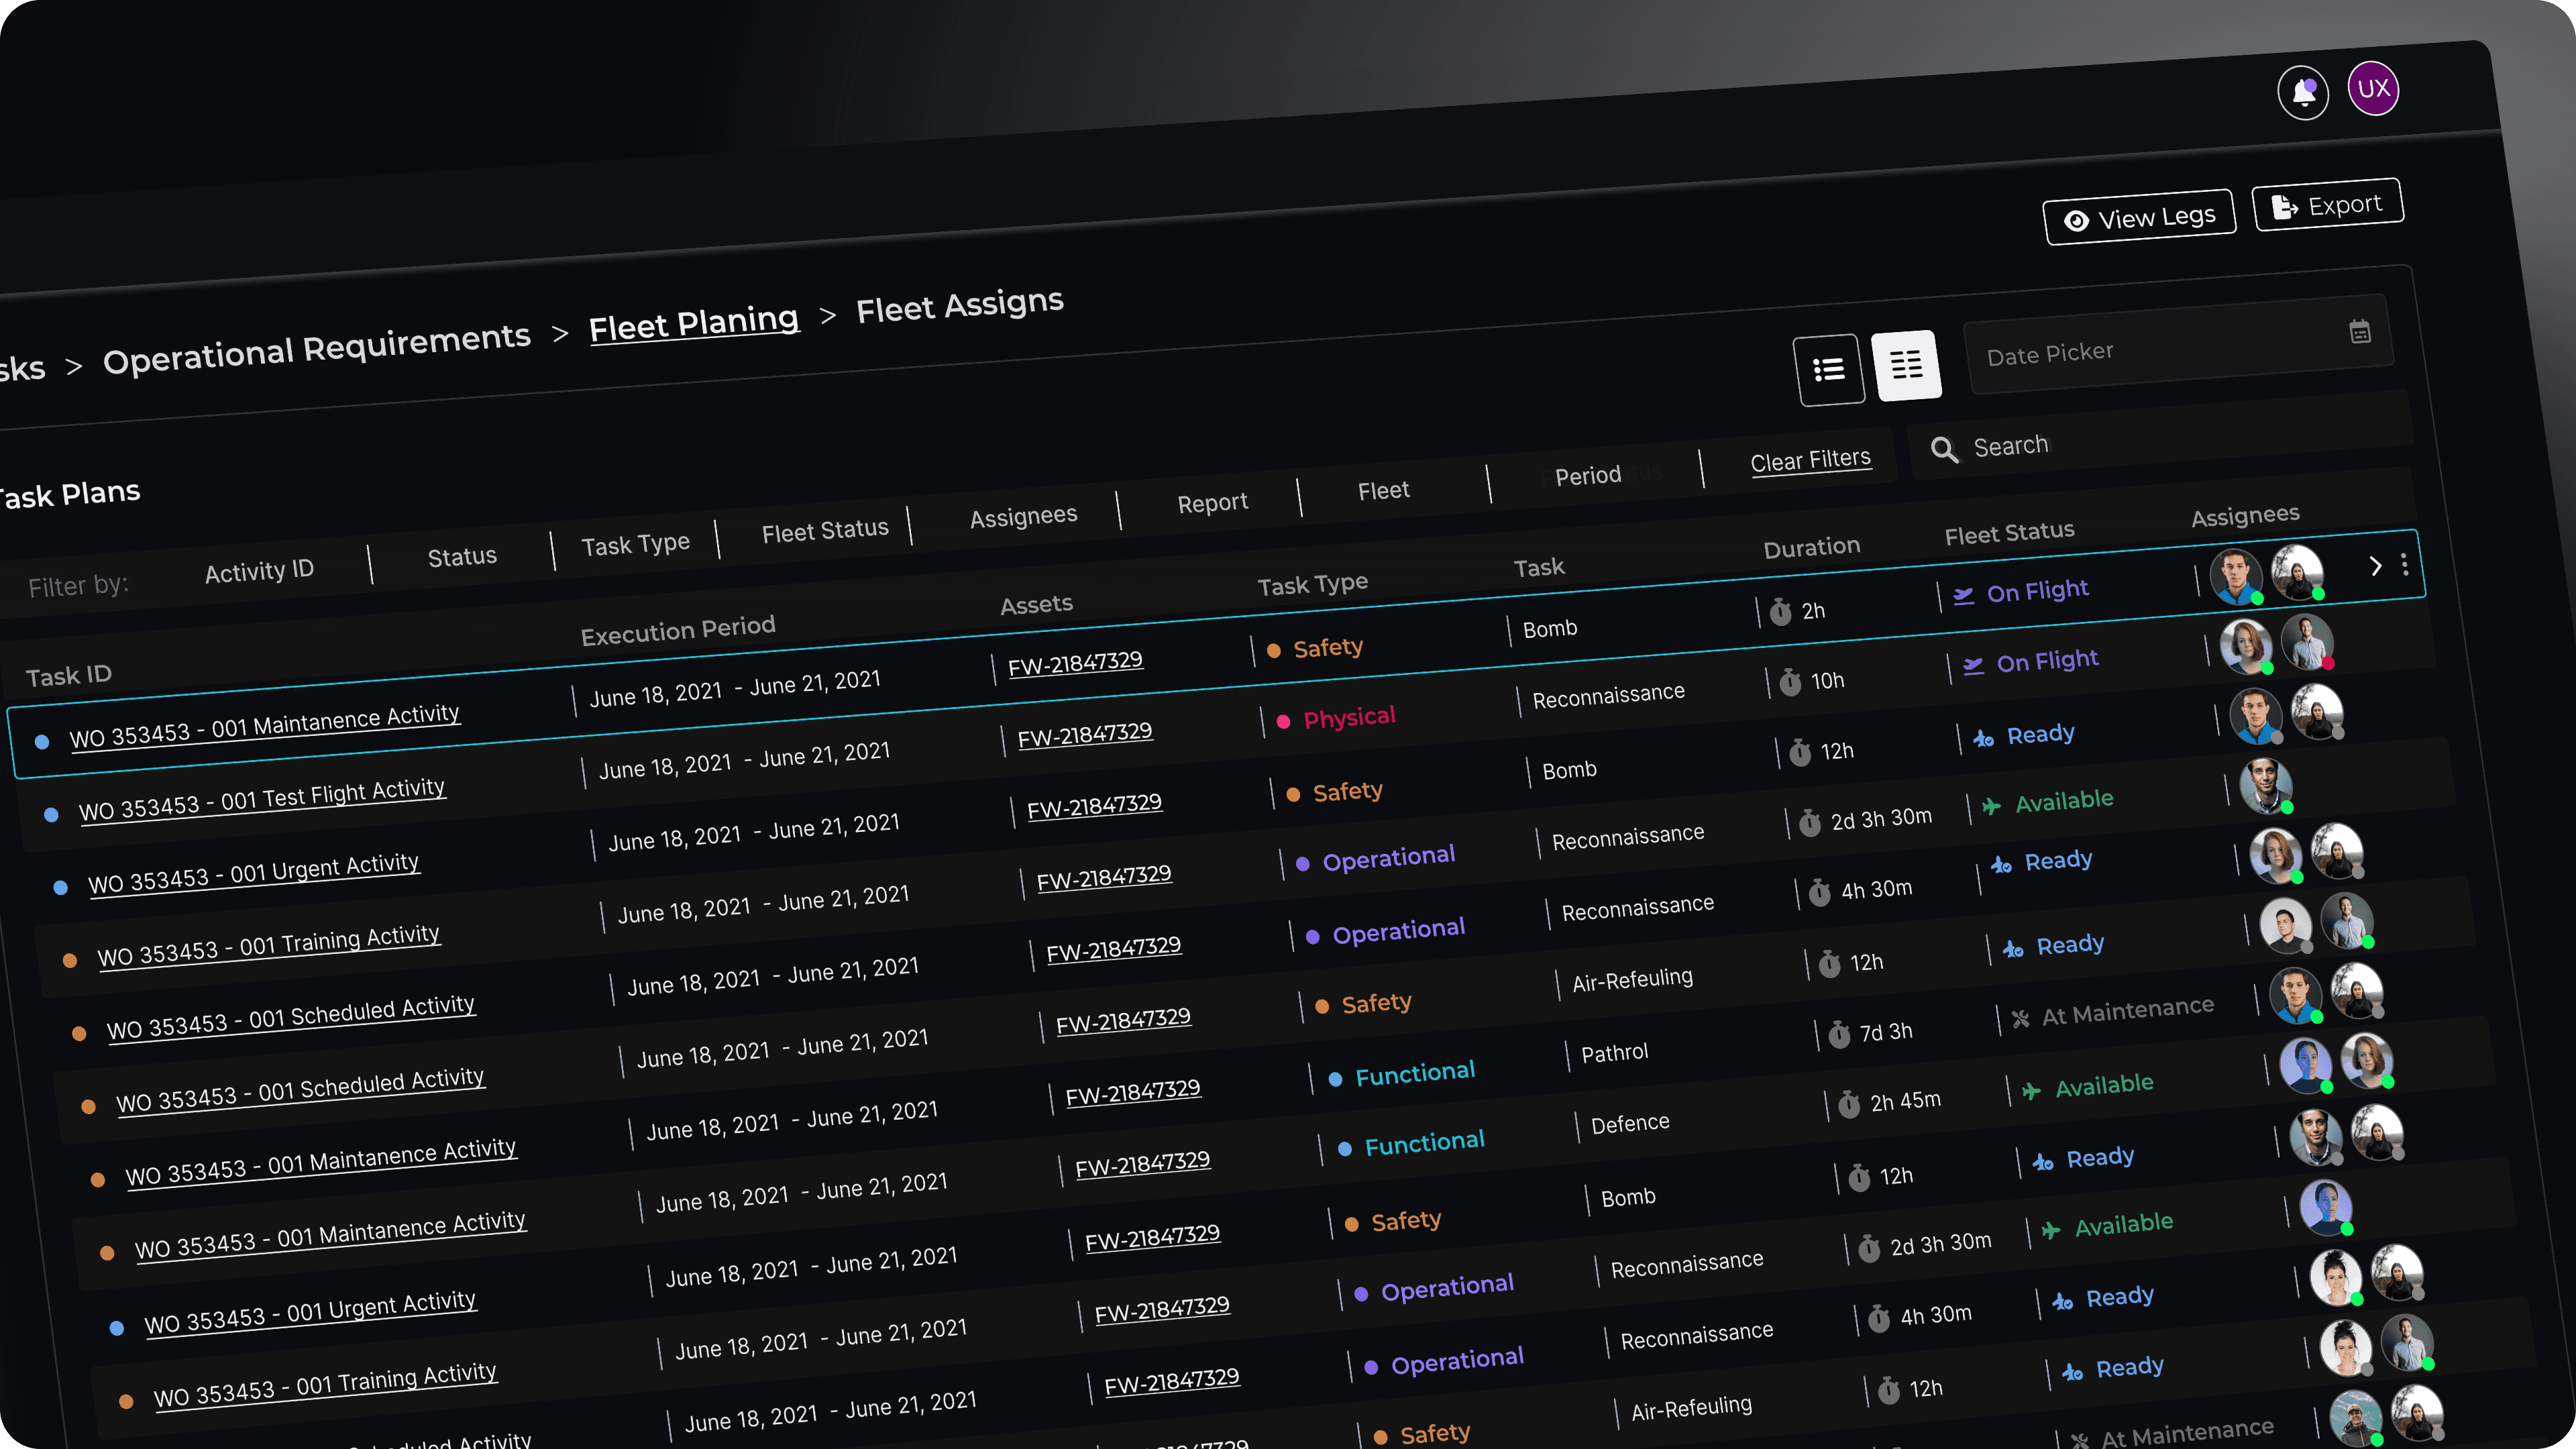This screenshot has width=2576, height=1449.
Task: Open the Fleet Status filter dropdown
Action: pyautogui.click(x=825, y=531)
